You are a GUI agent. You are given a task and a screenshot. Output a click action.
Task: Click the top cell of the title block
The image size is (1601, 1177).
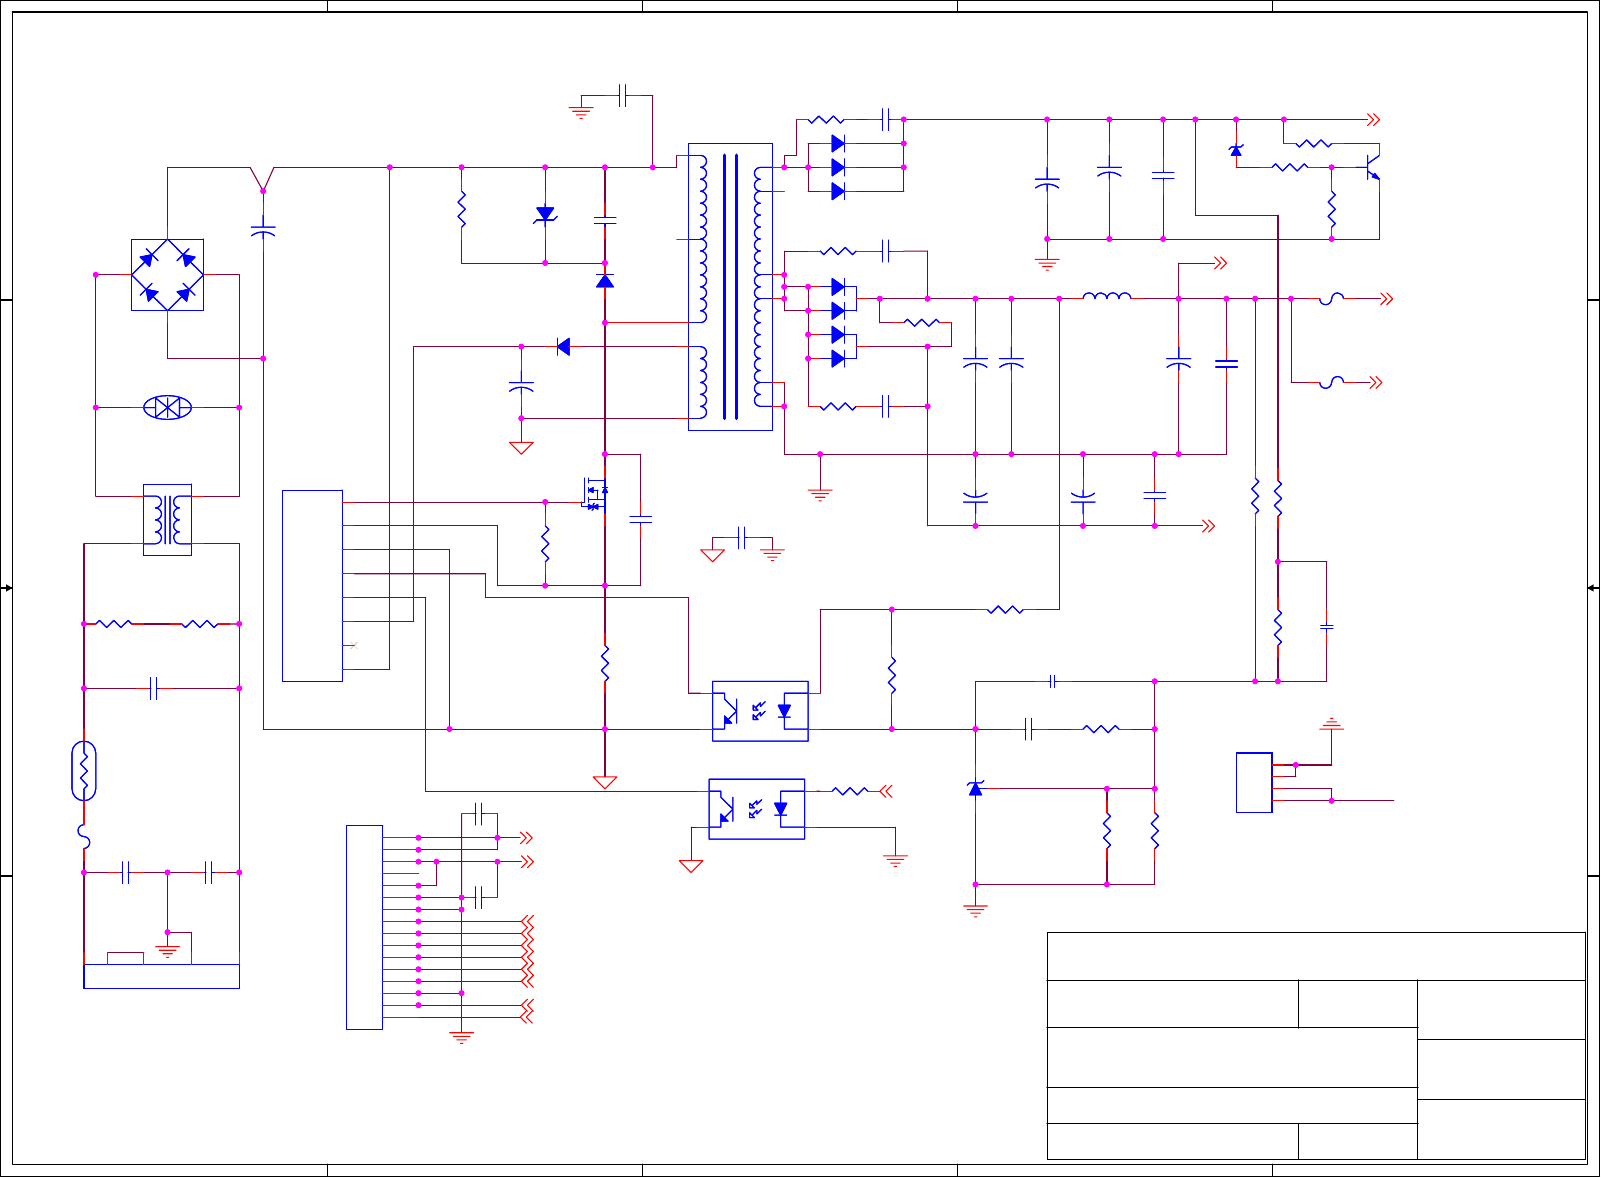point(1316,956)
